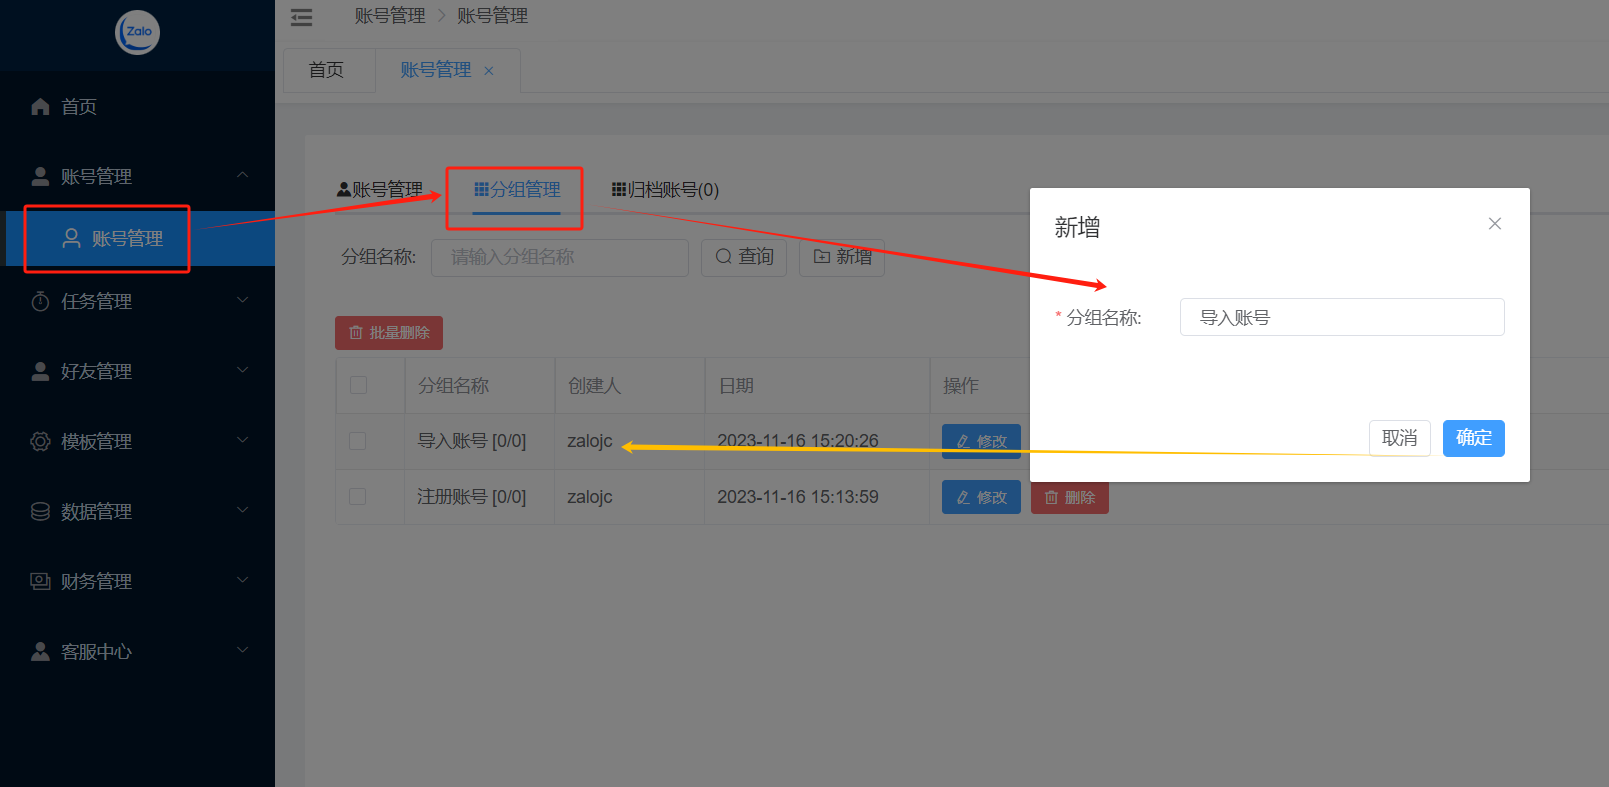Click the gear icon for 模板管理
1609x787 pixels.
click(40, 441)
